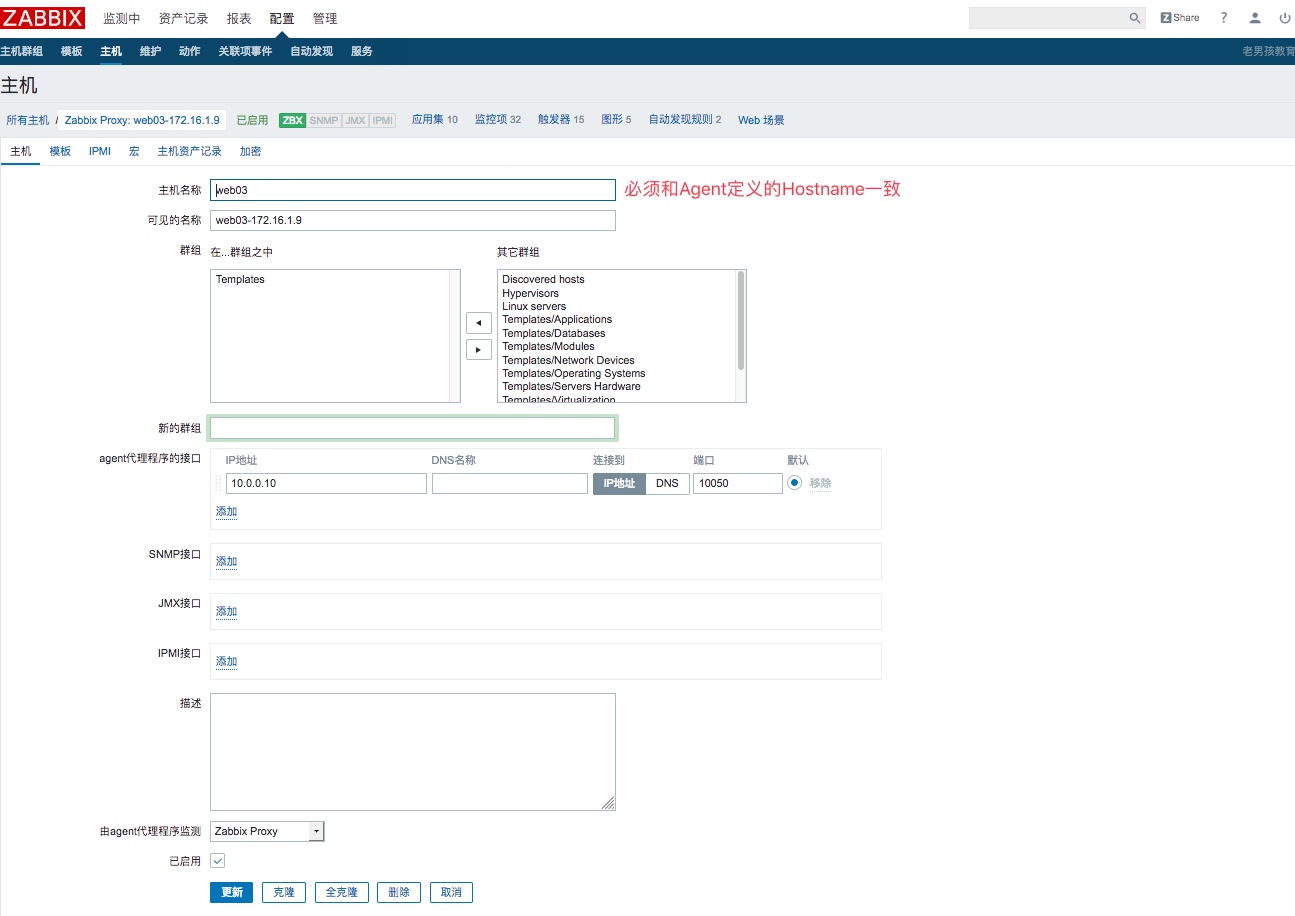
Task: Go to 自动发现 submenu
Action: click(x=311, y=51)
